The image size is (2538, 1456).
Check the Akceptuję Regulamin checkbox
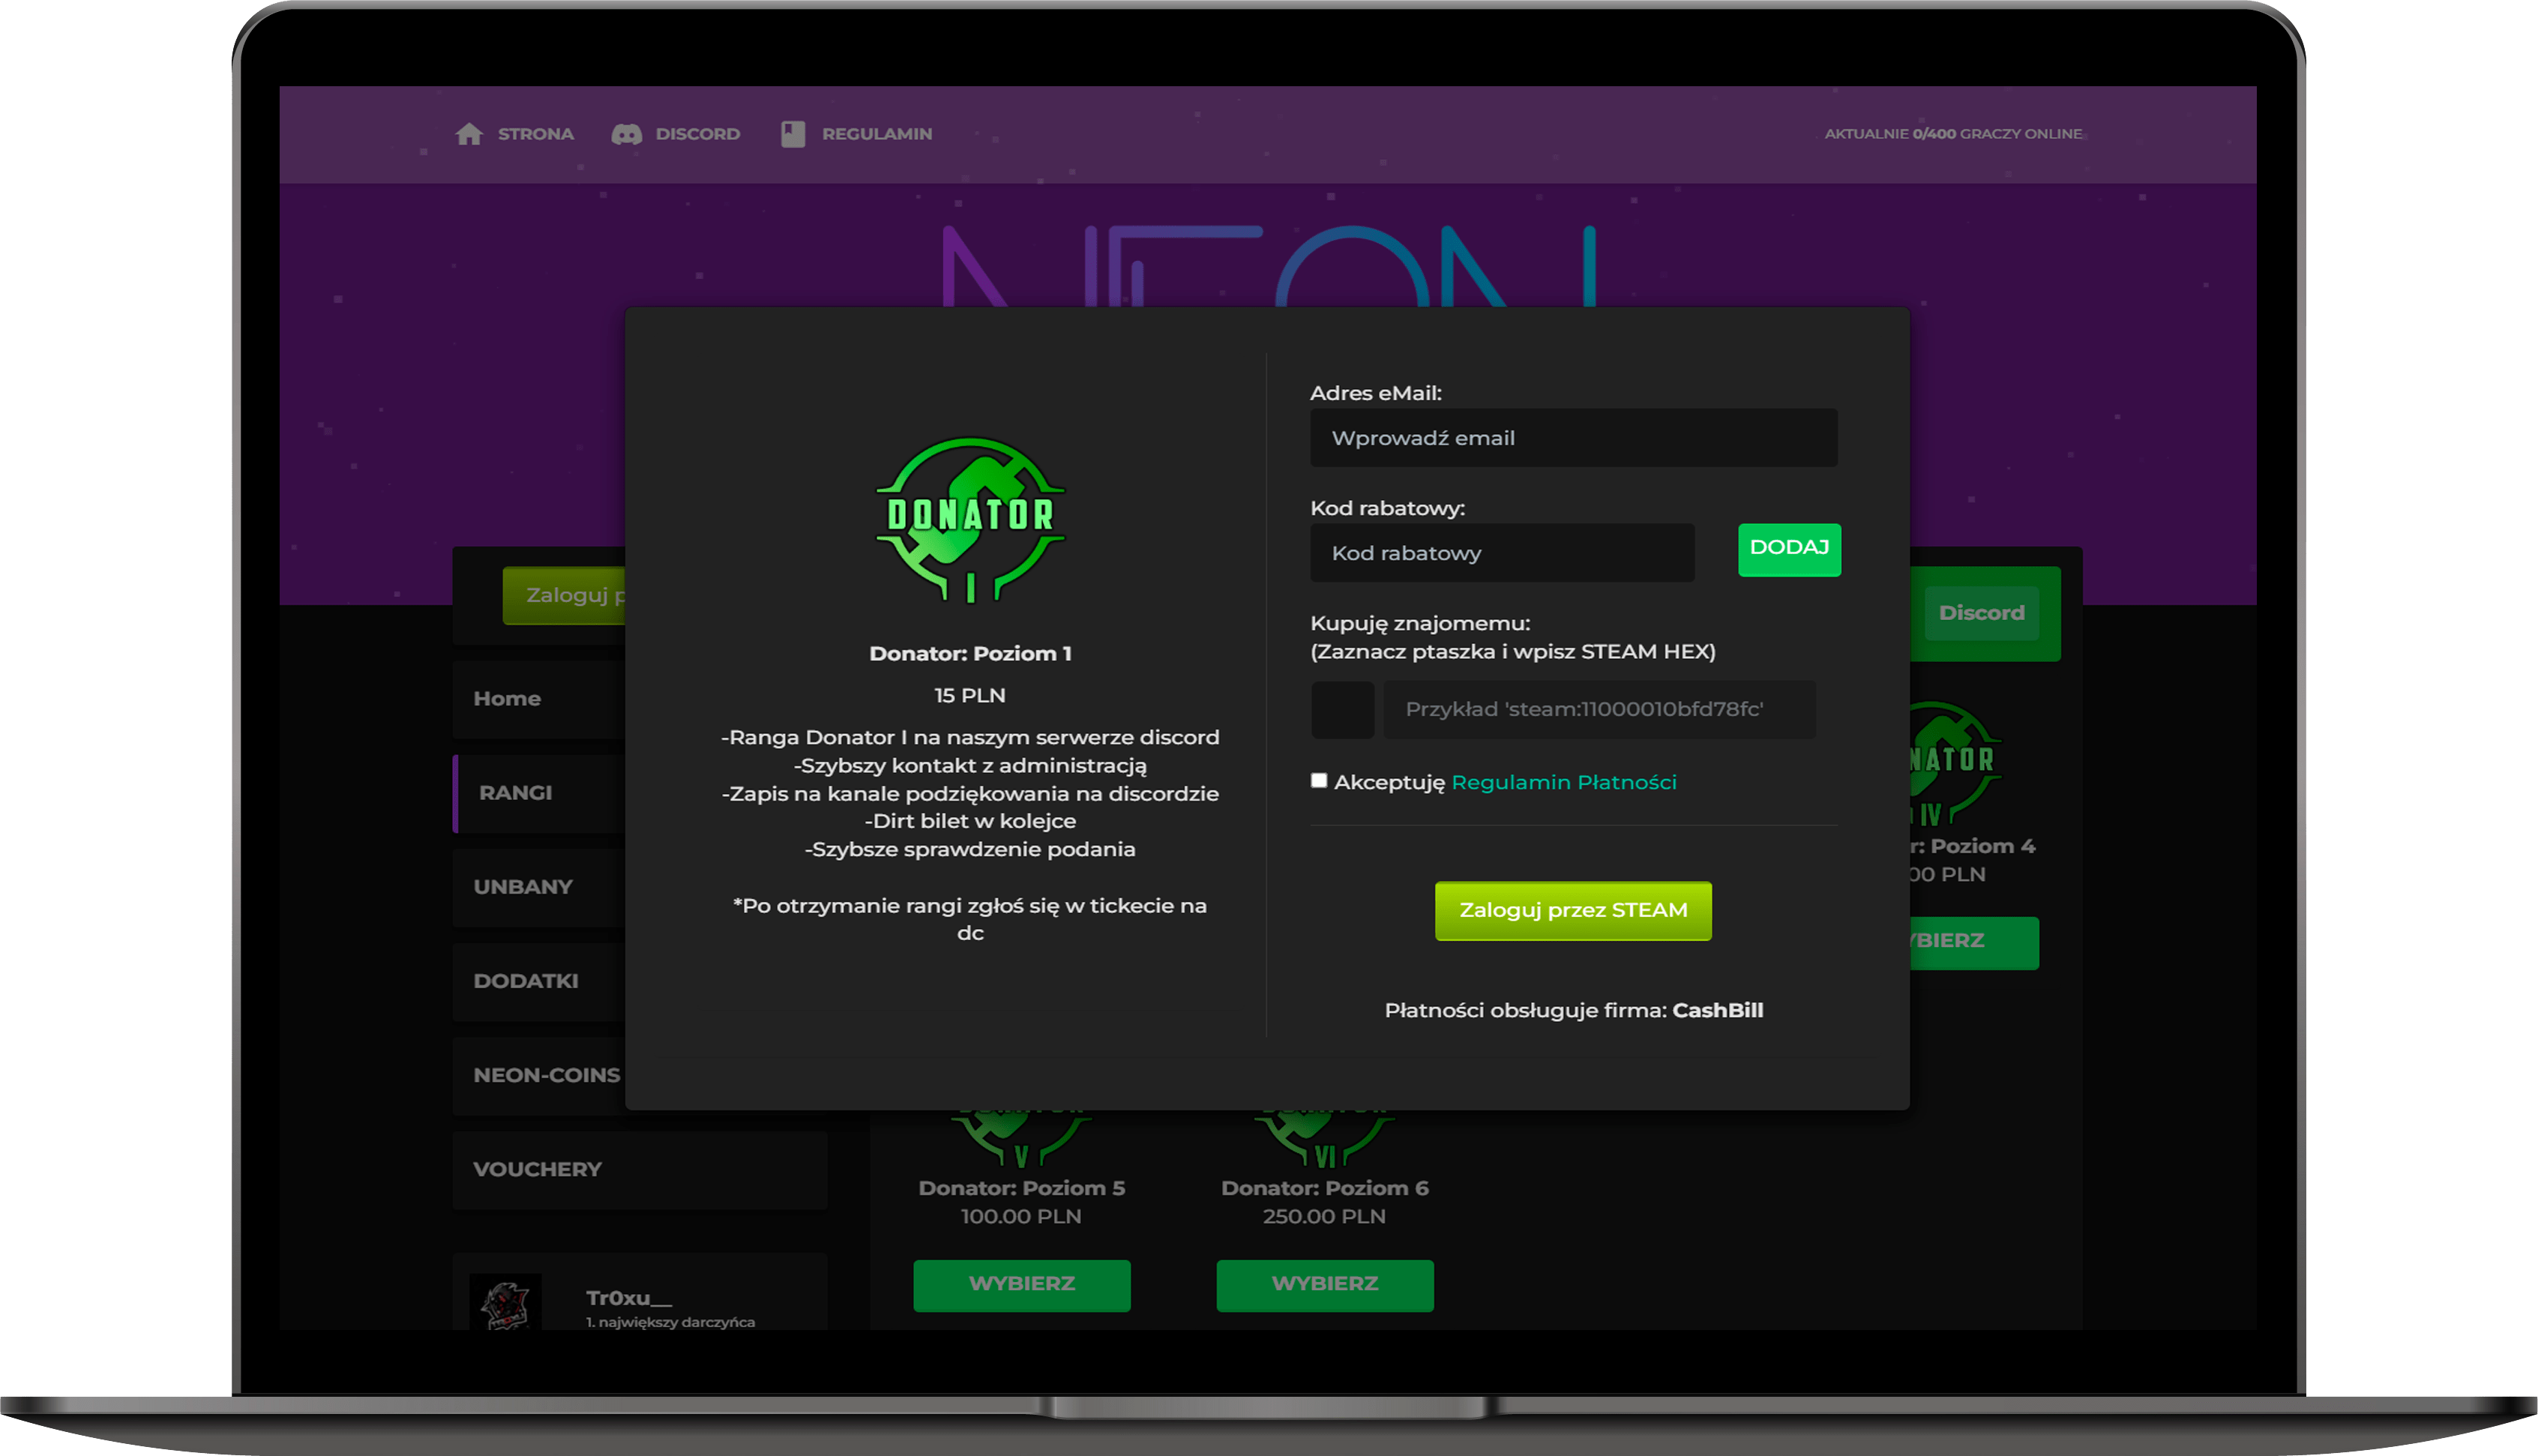1319,781
